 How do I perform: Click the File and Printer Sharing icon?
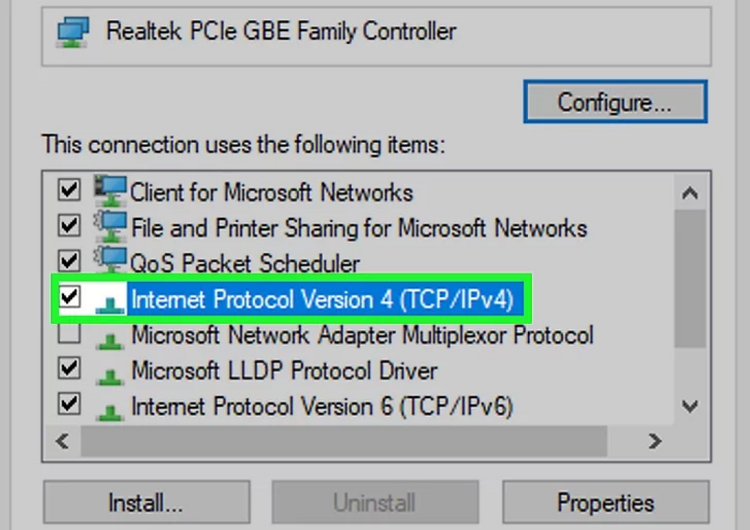coord(111,226)
